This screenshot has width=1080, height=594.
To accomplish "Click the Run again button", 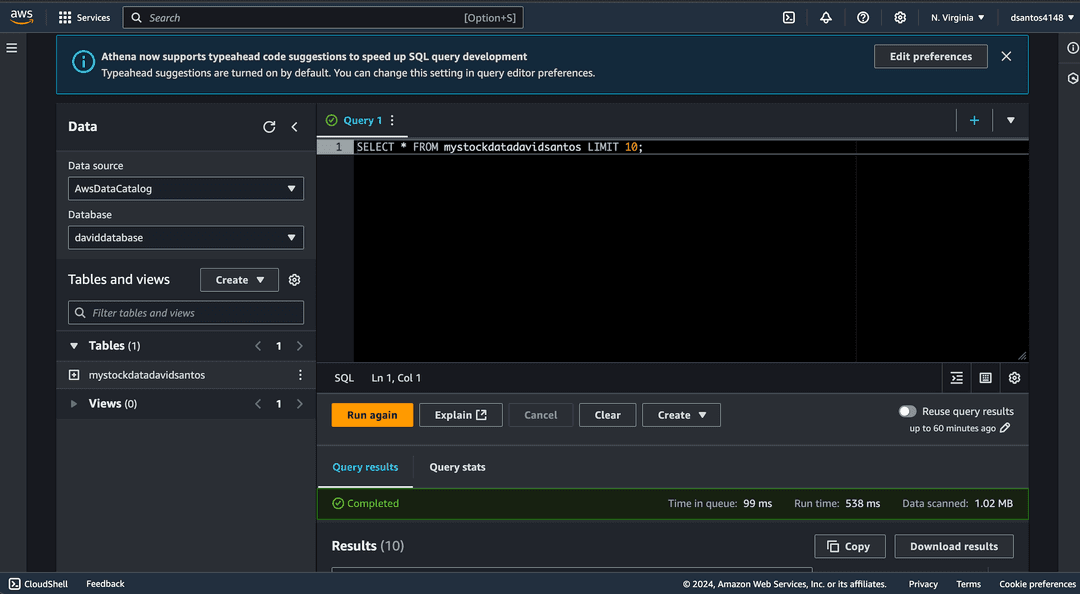I will coord(372,415).
